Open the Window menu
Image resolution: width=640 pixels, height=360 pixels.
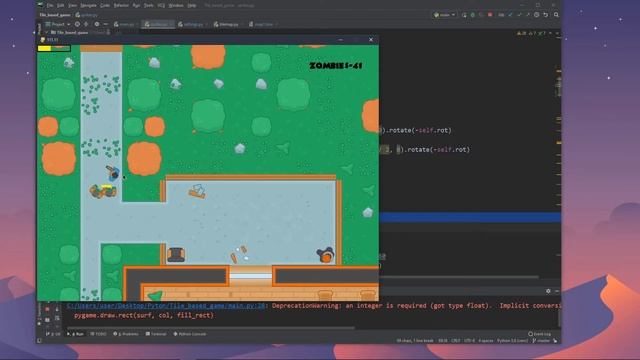click(x=176, y=6)
